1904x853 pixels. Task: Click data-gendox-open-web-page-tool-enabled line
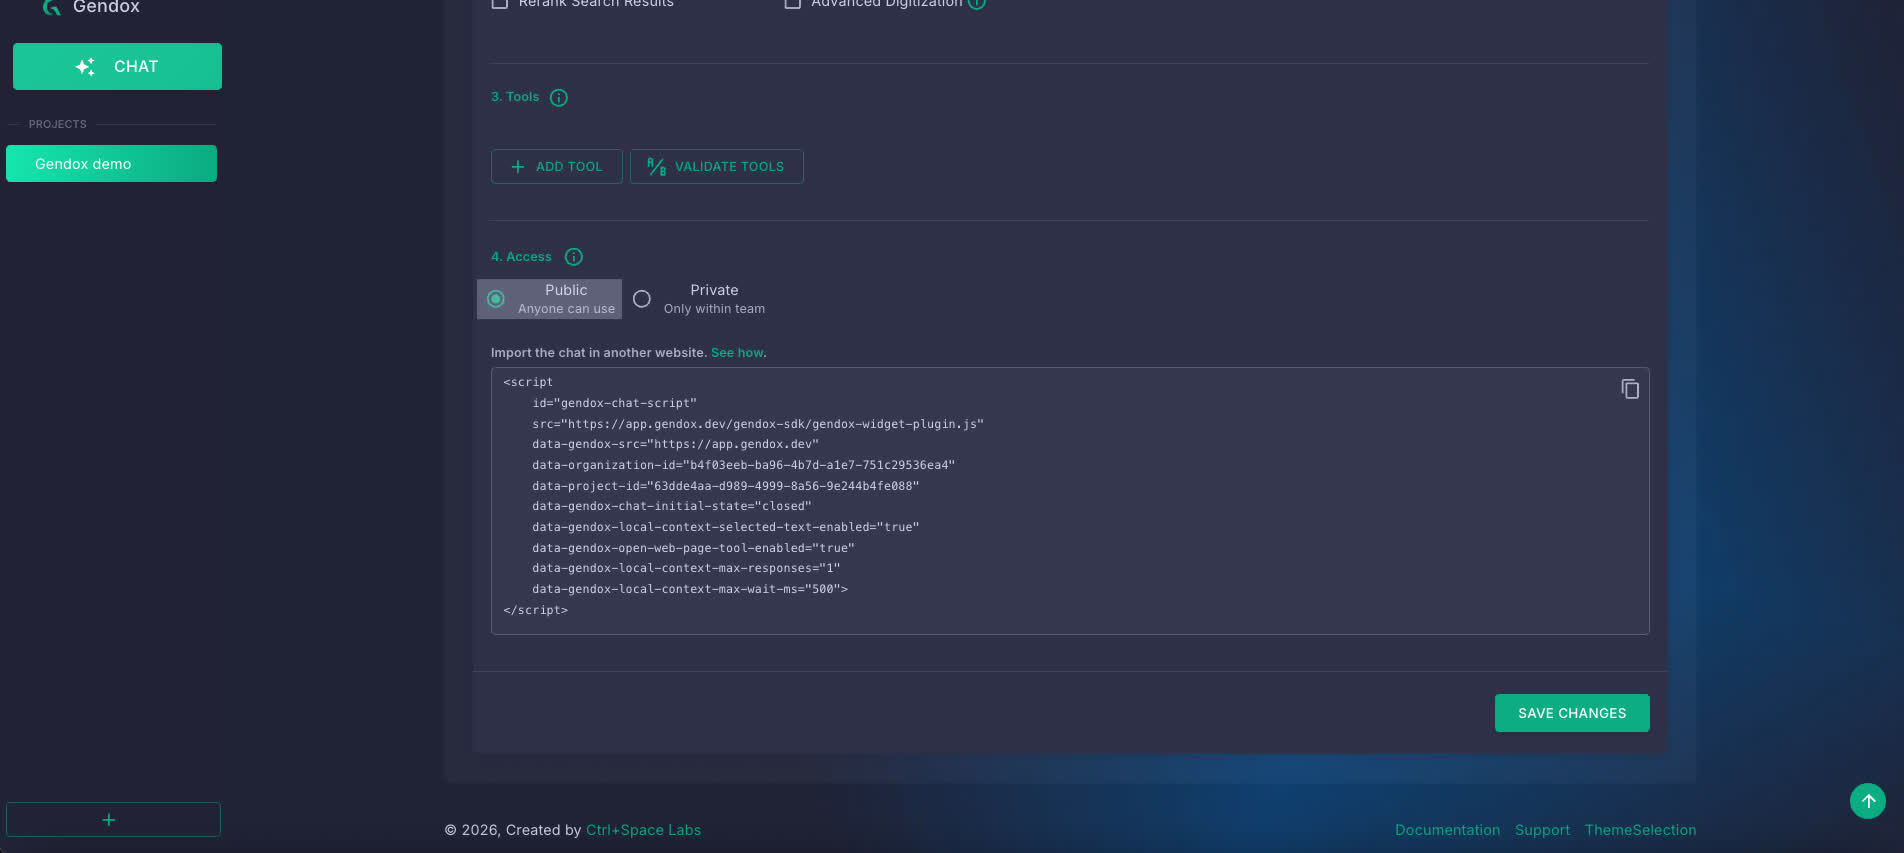693,548
